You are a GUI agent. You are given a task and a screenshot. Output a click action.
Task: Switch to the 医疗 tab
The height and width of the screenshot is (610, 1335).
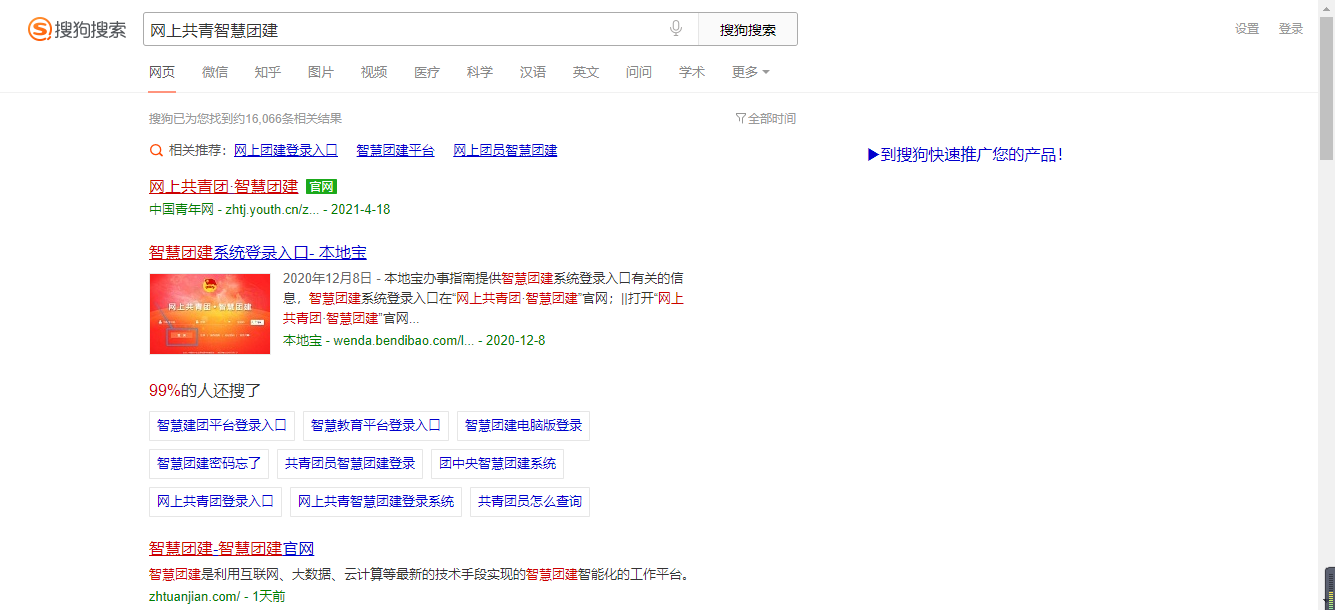pyautogui.click(x=427, y=72)
